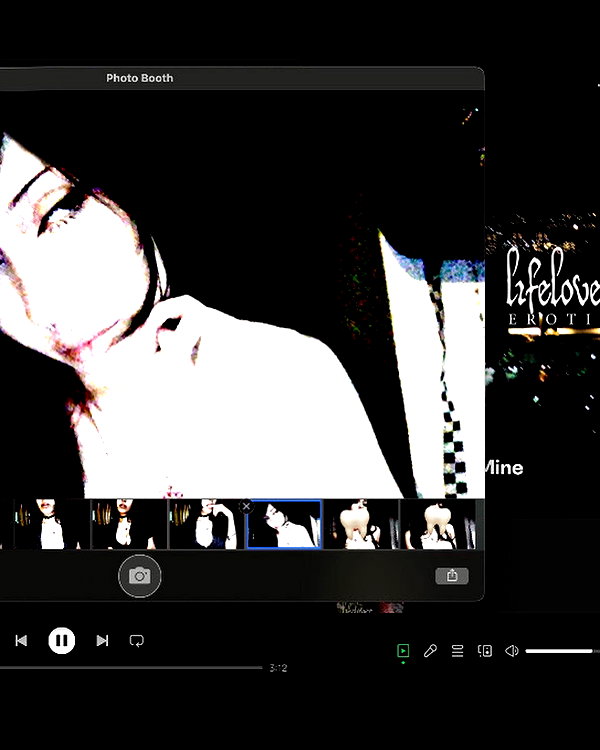
Task: Open the Photo Booth share menu
Action: [x=452, y=576]
